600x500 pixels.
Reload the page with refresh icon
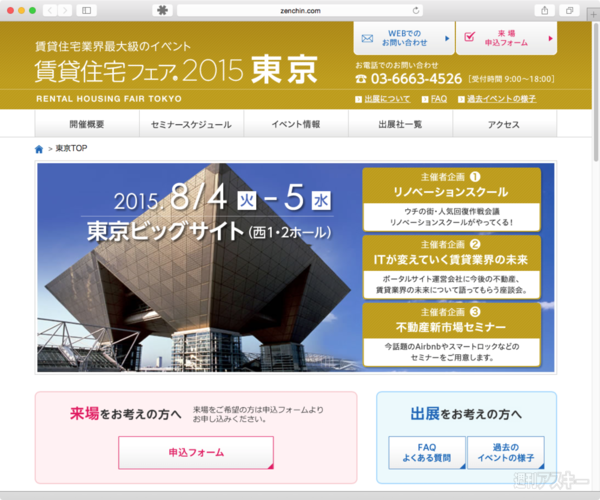[x=416, y=10]
